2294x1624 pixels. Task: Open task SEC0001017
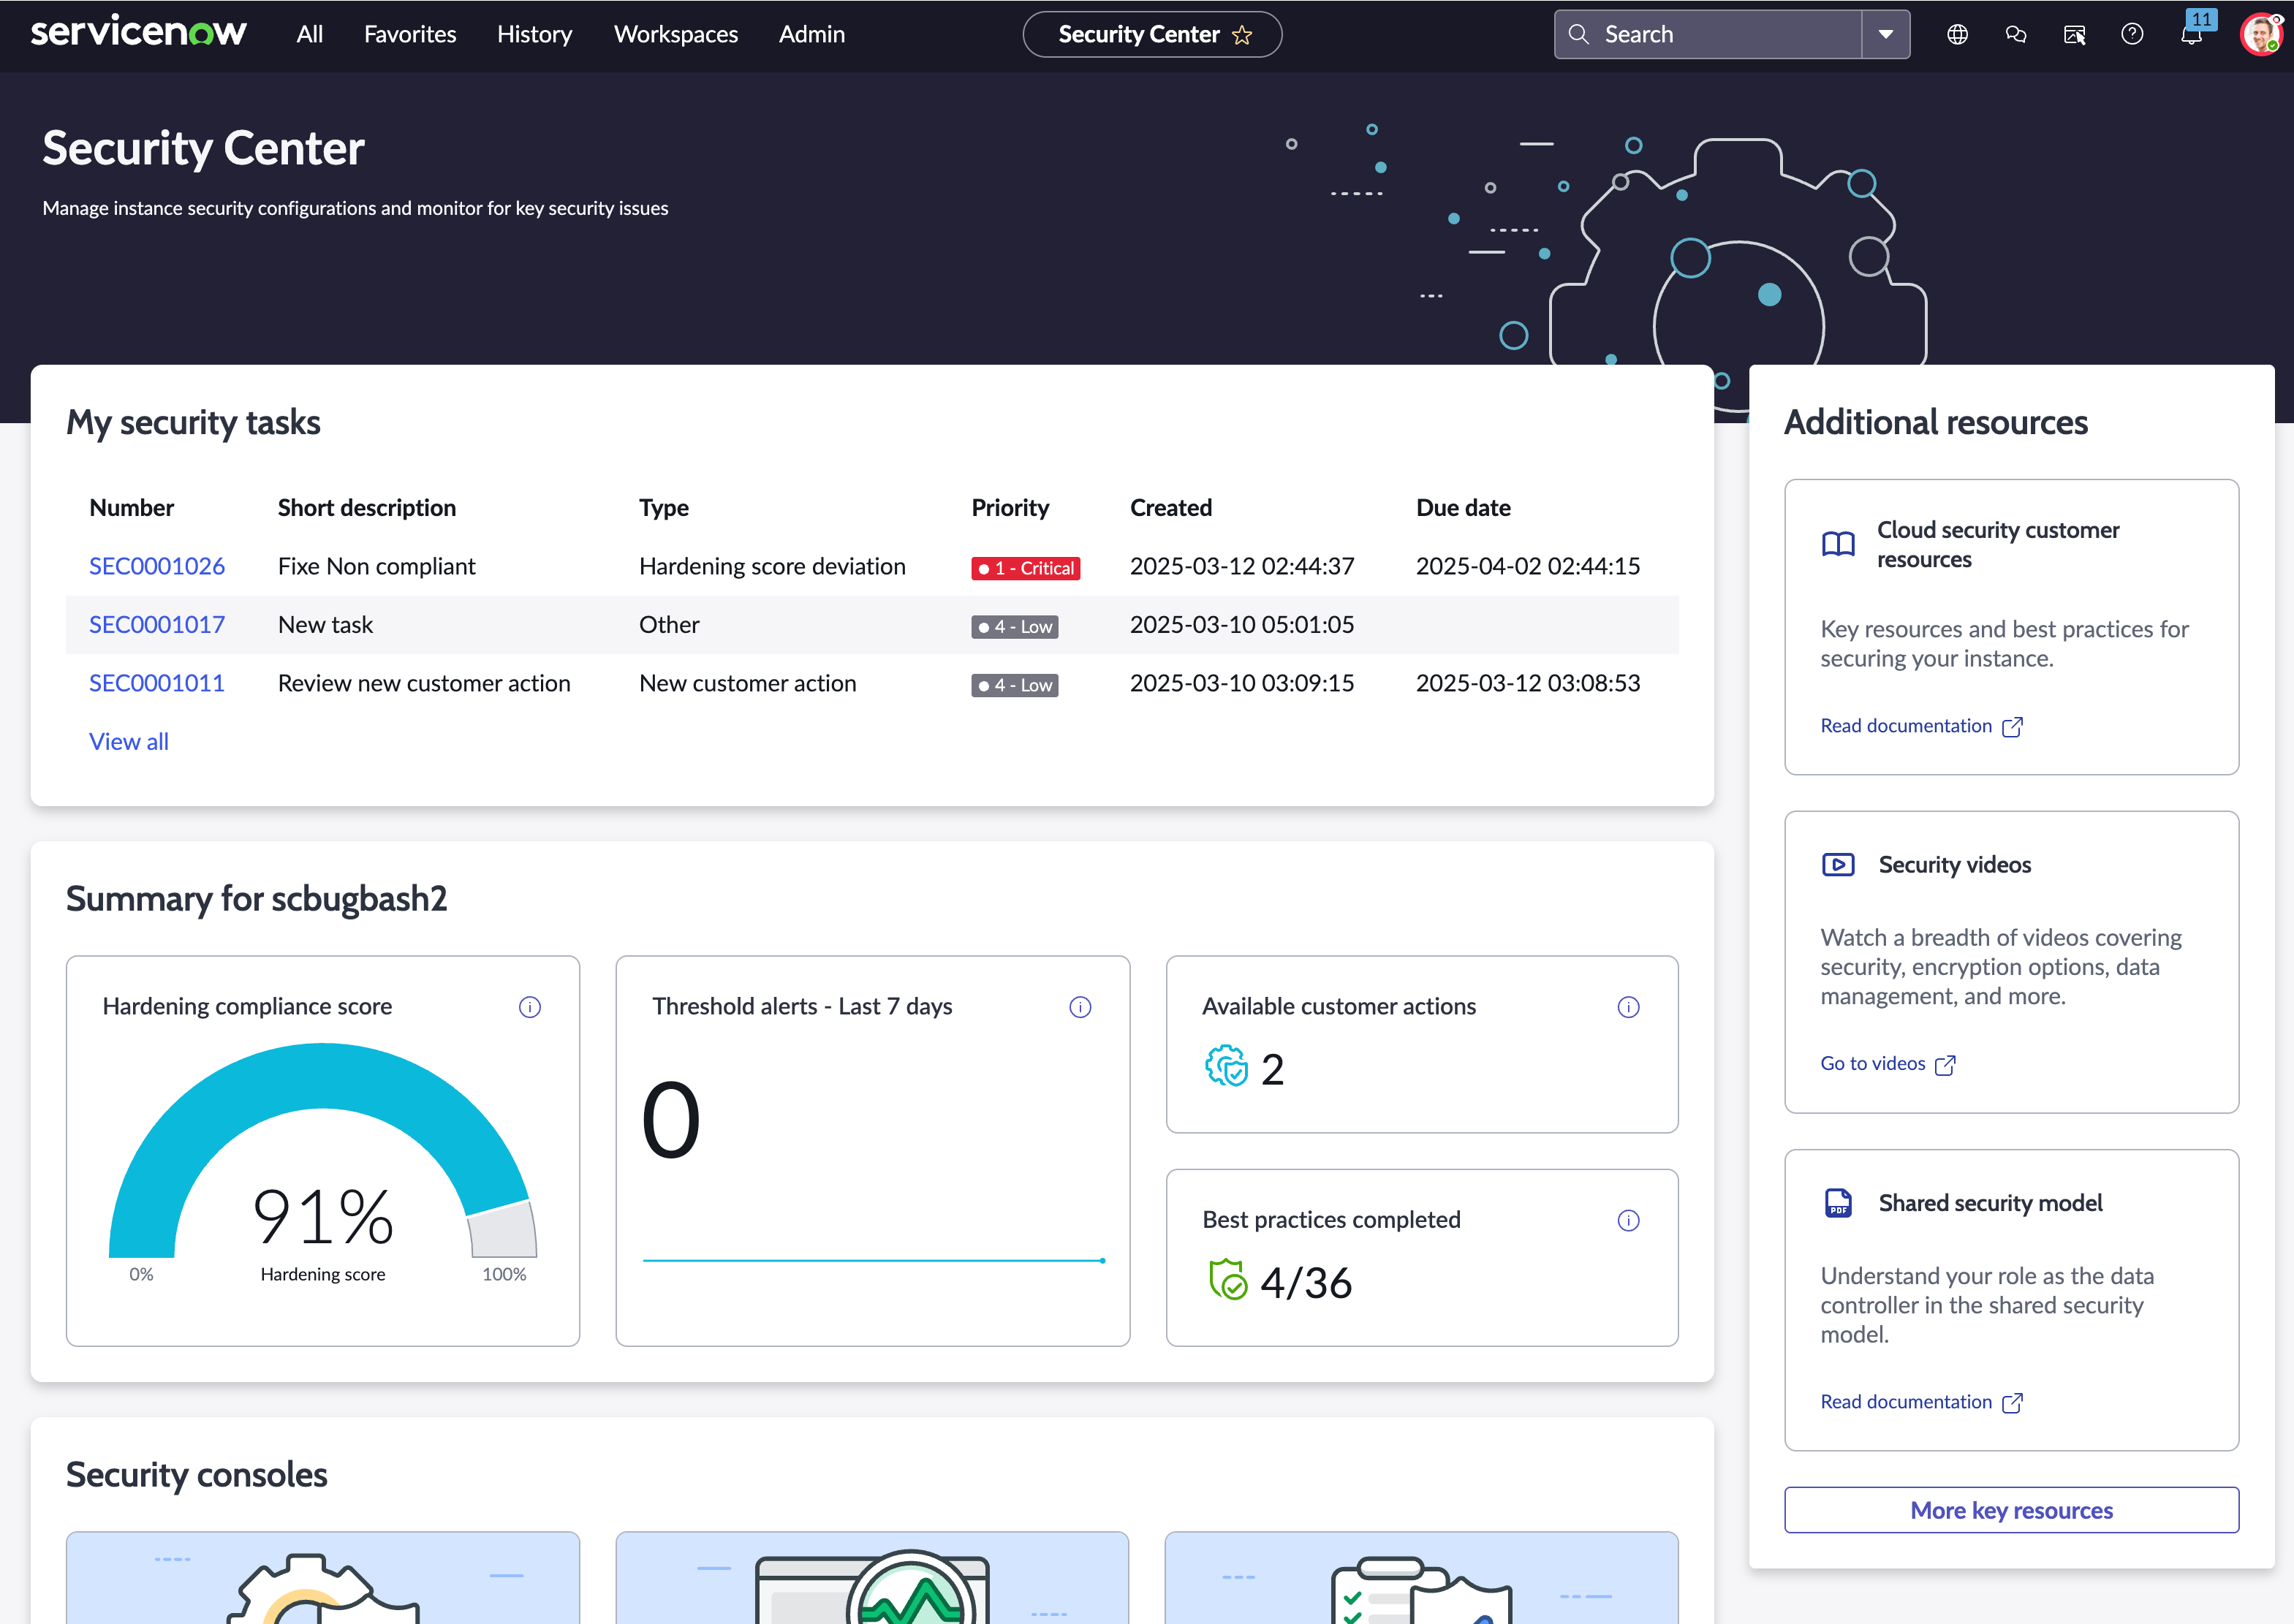point(157,625)
